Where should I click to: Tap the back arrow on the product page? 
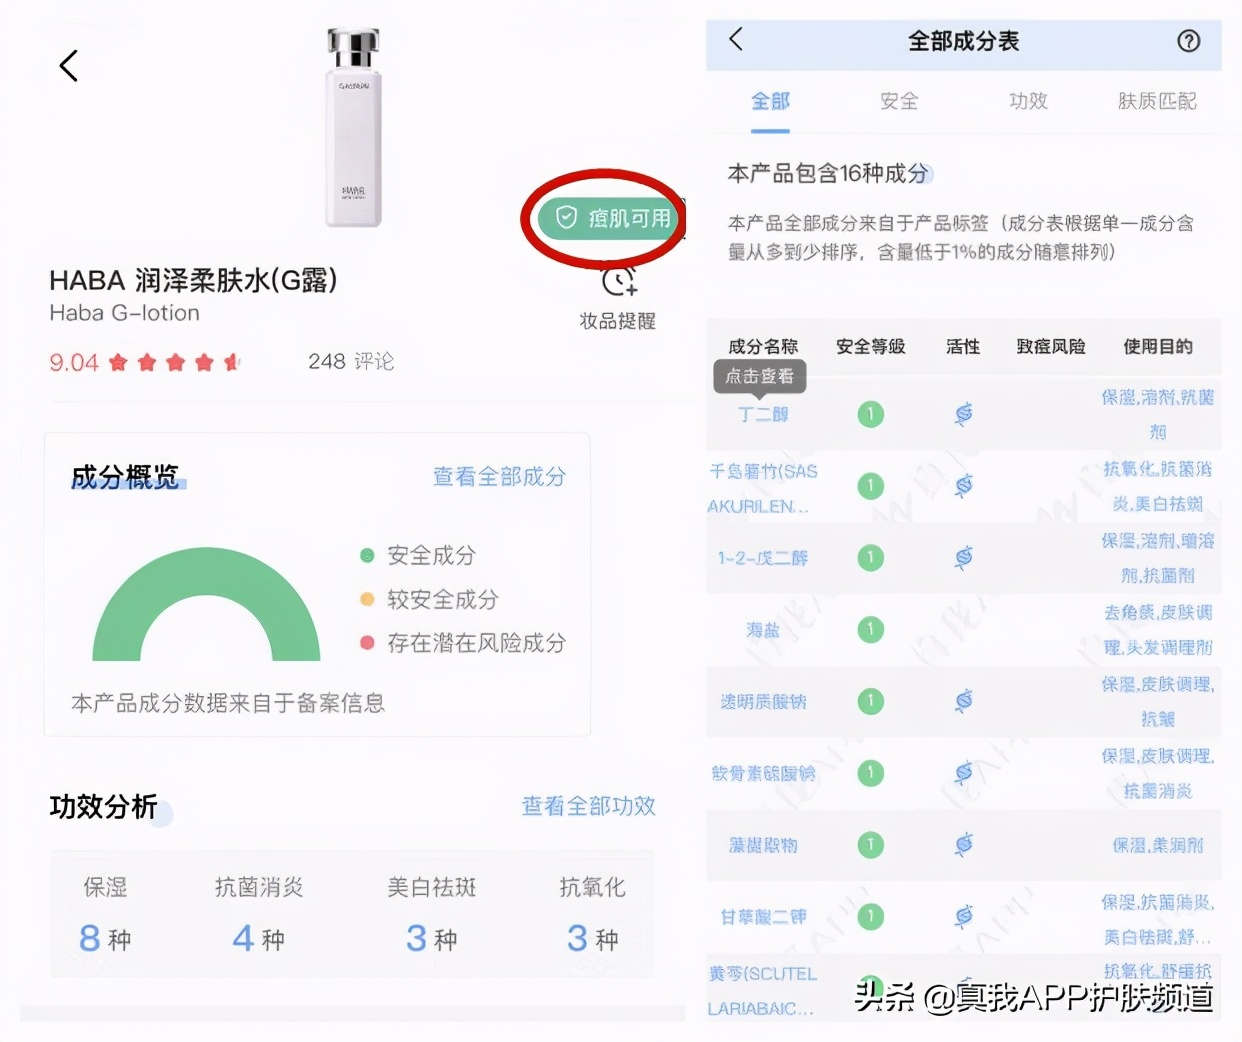67,65
